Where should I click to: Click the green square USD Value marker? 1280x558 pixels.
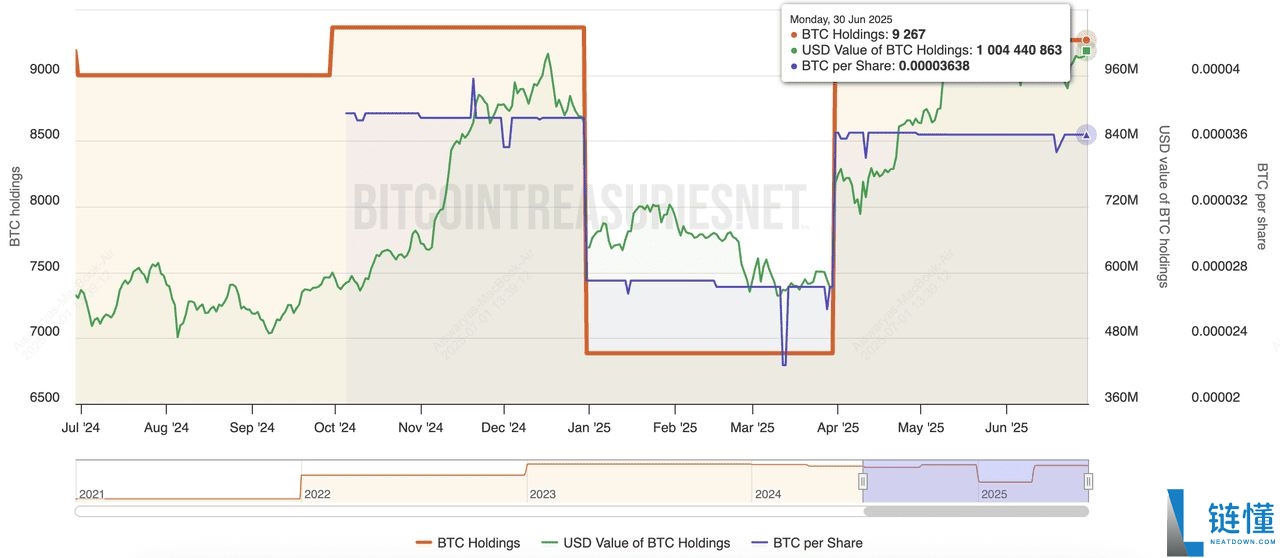pos(1086,50)
